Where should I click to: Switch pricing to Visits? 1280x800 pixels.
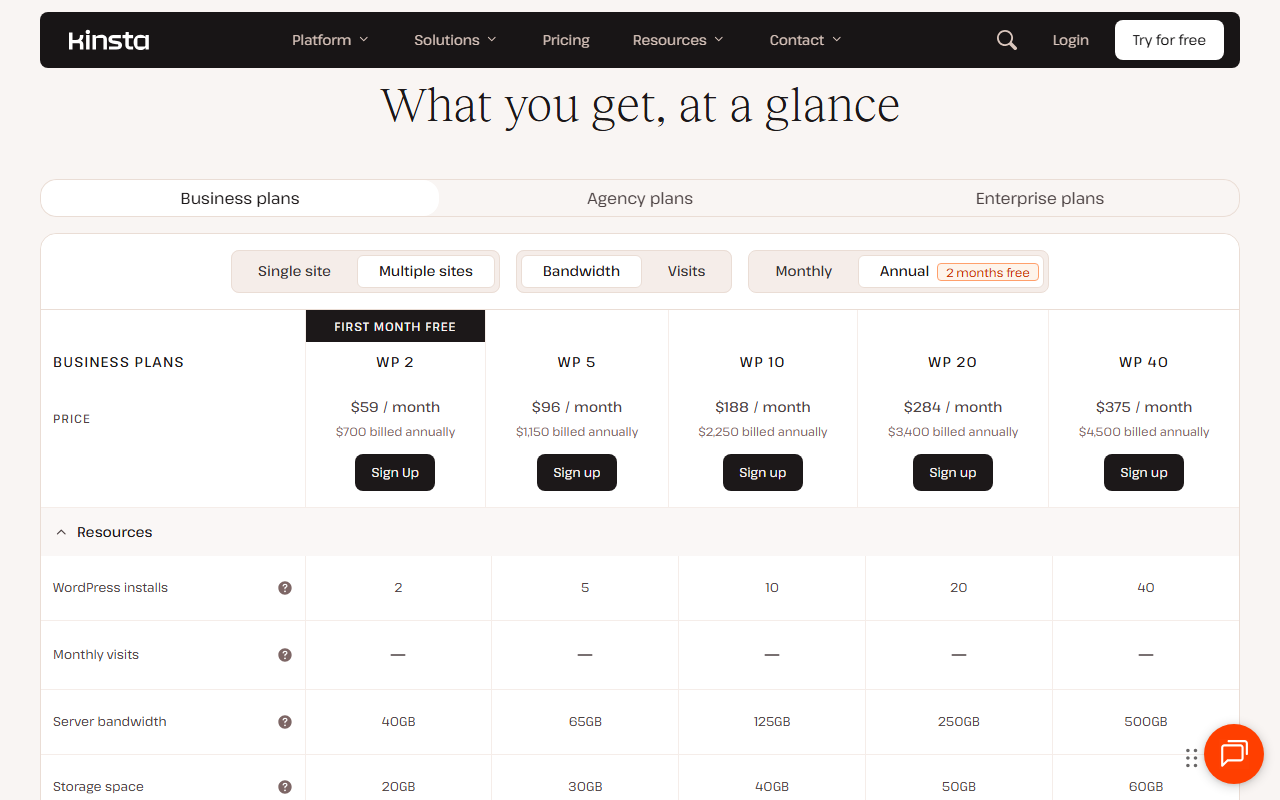[x=686, y=271]
